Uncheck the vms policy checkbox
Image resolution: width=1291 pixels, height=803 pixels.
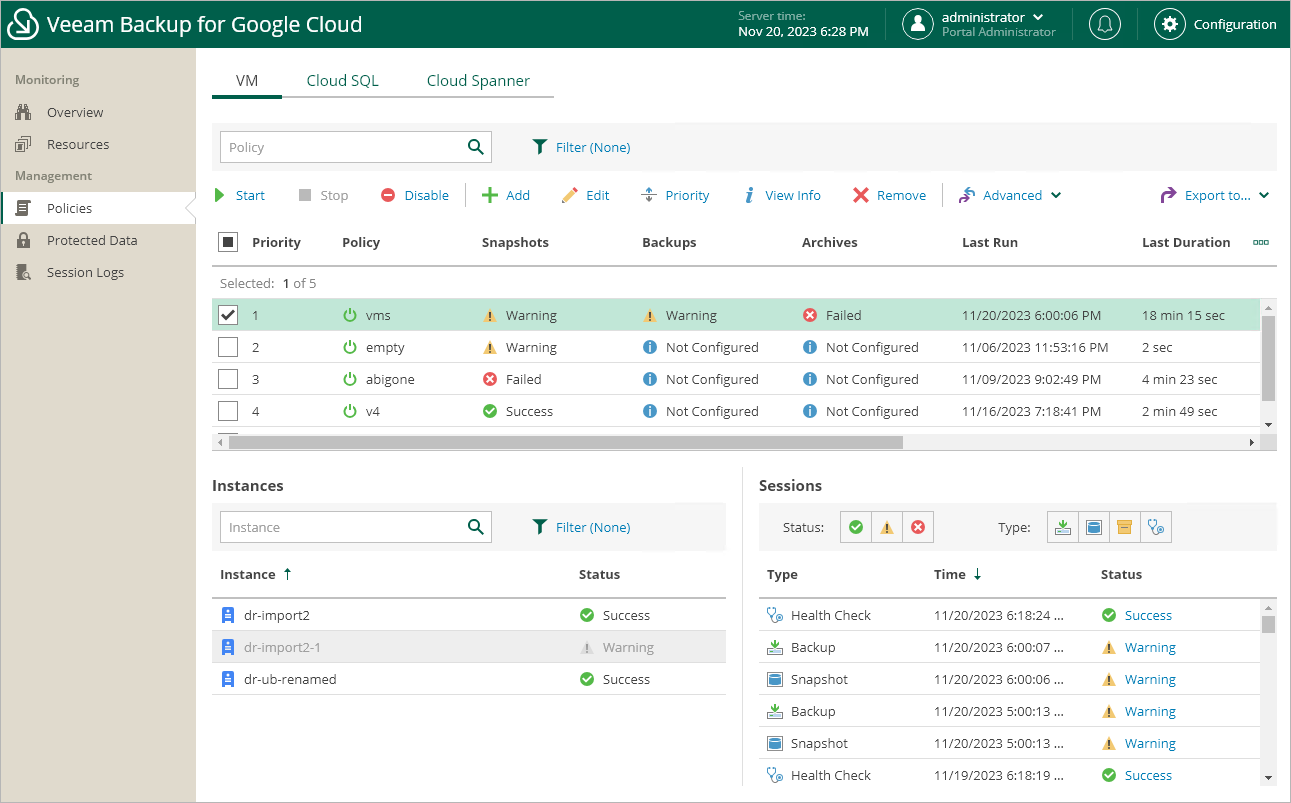coord(228,315)
